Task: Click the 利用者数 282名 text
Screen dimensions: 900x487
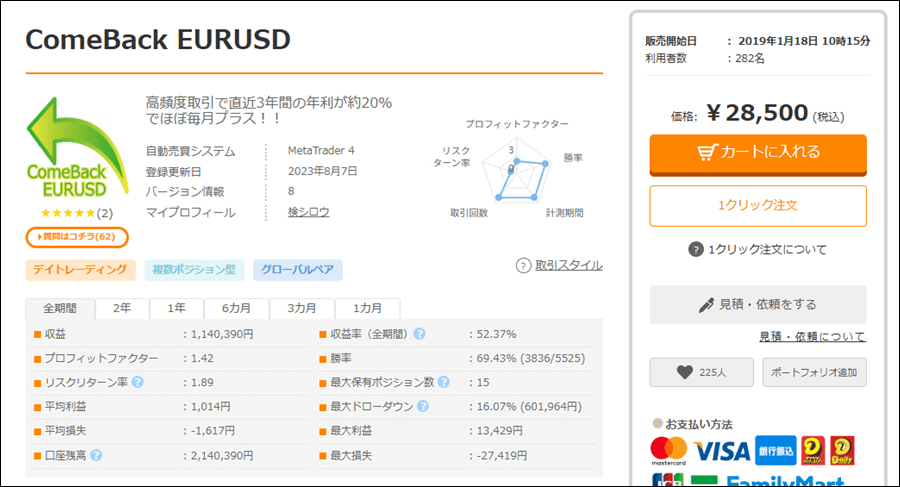Action: [705, 58]
